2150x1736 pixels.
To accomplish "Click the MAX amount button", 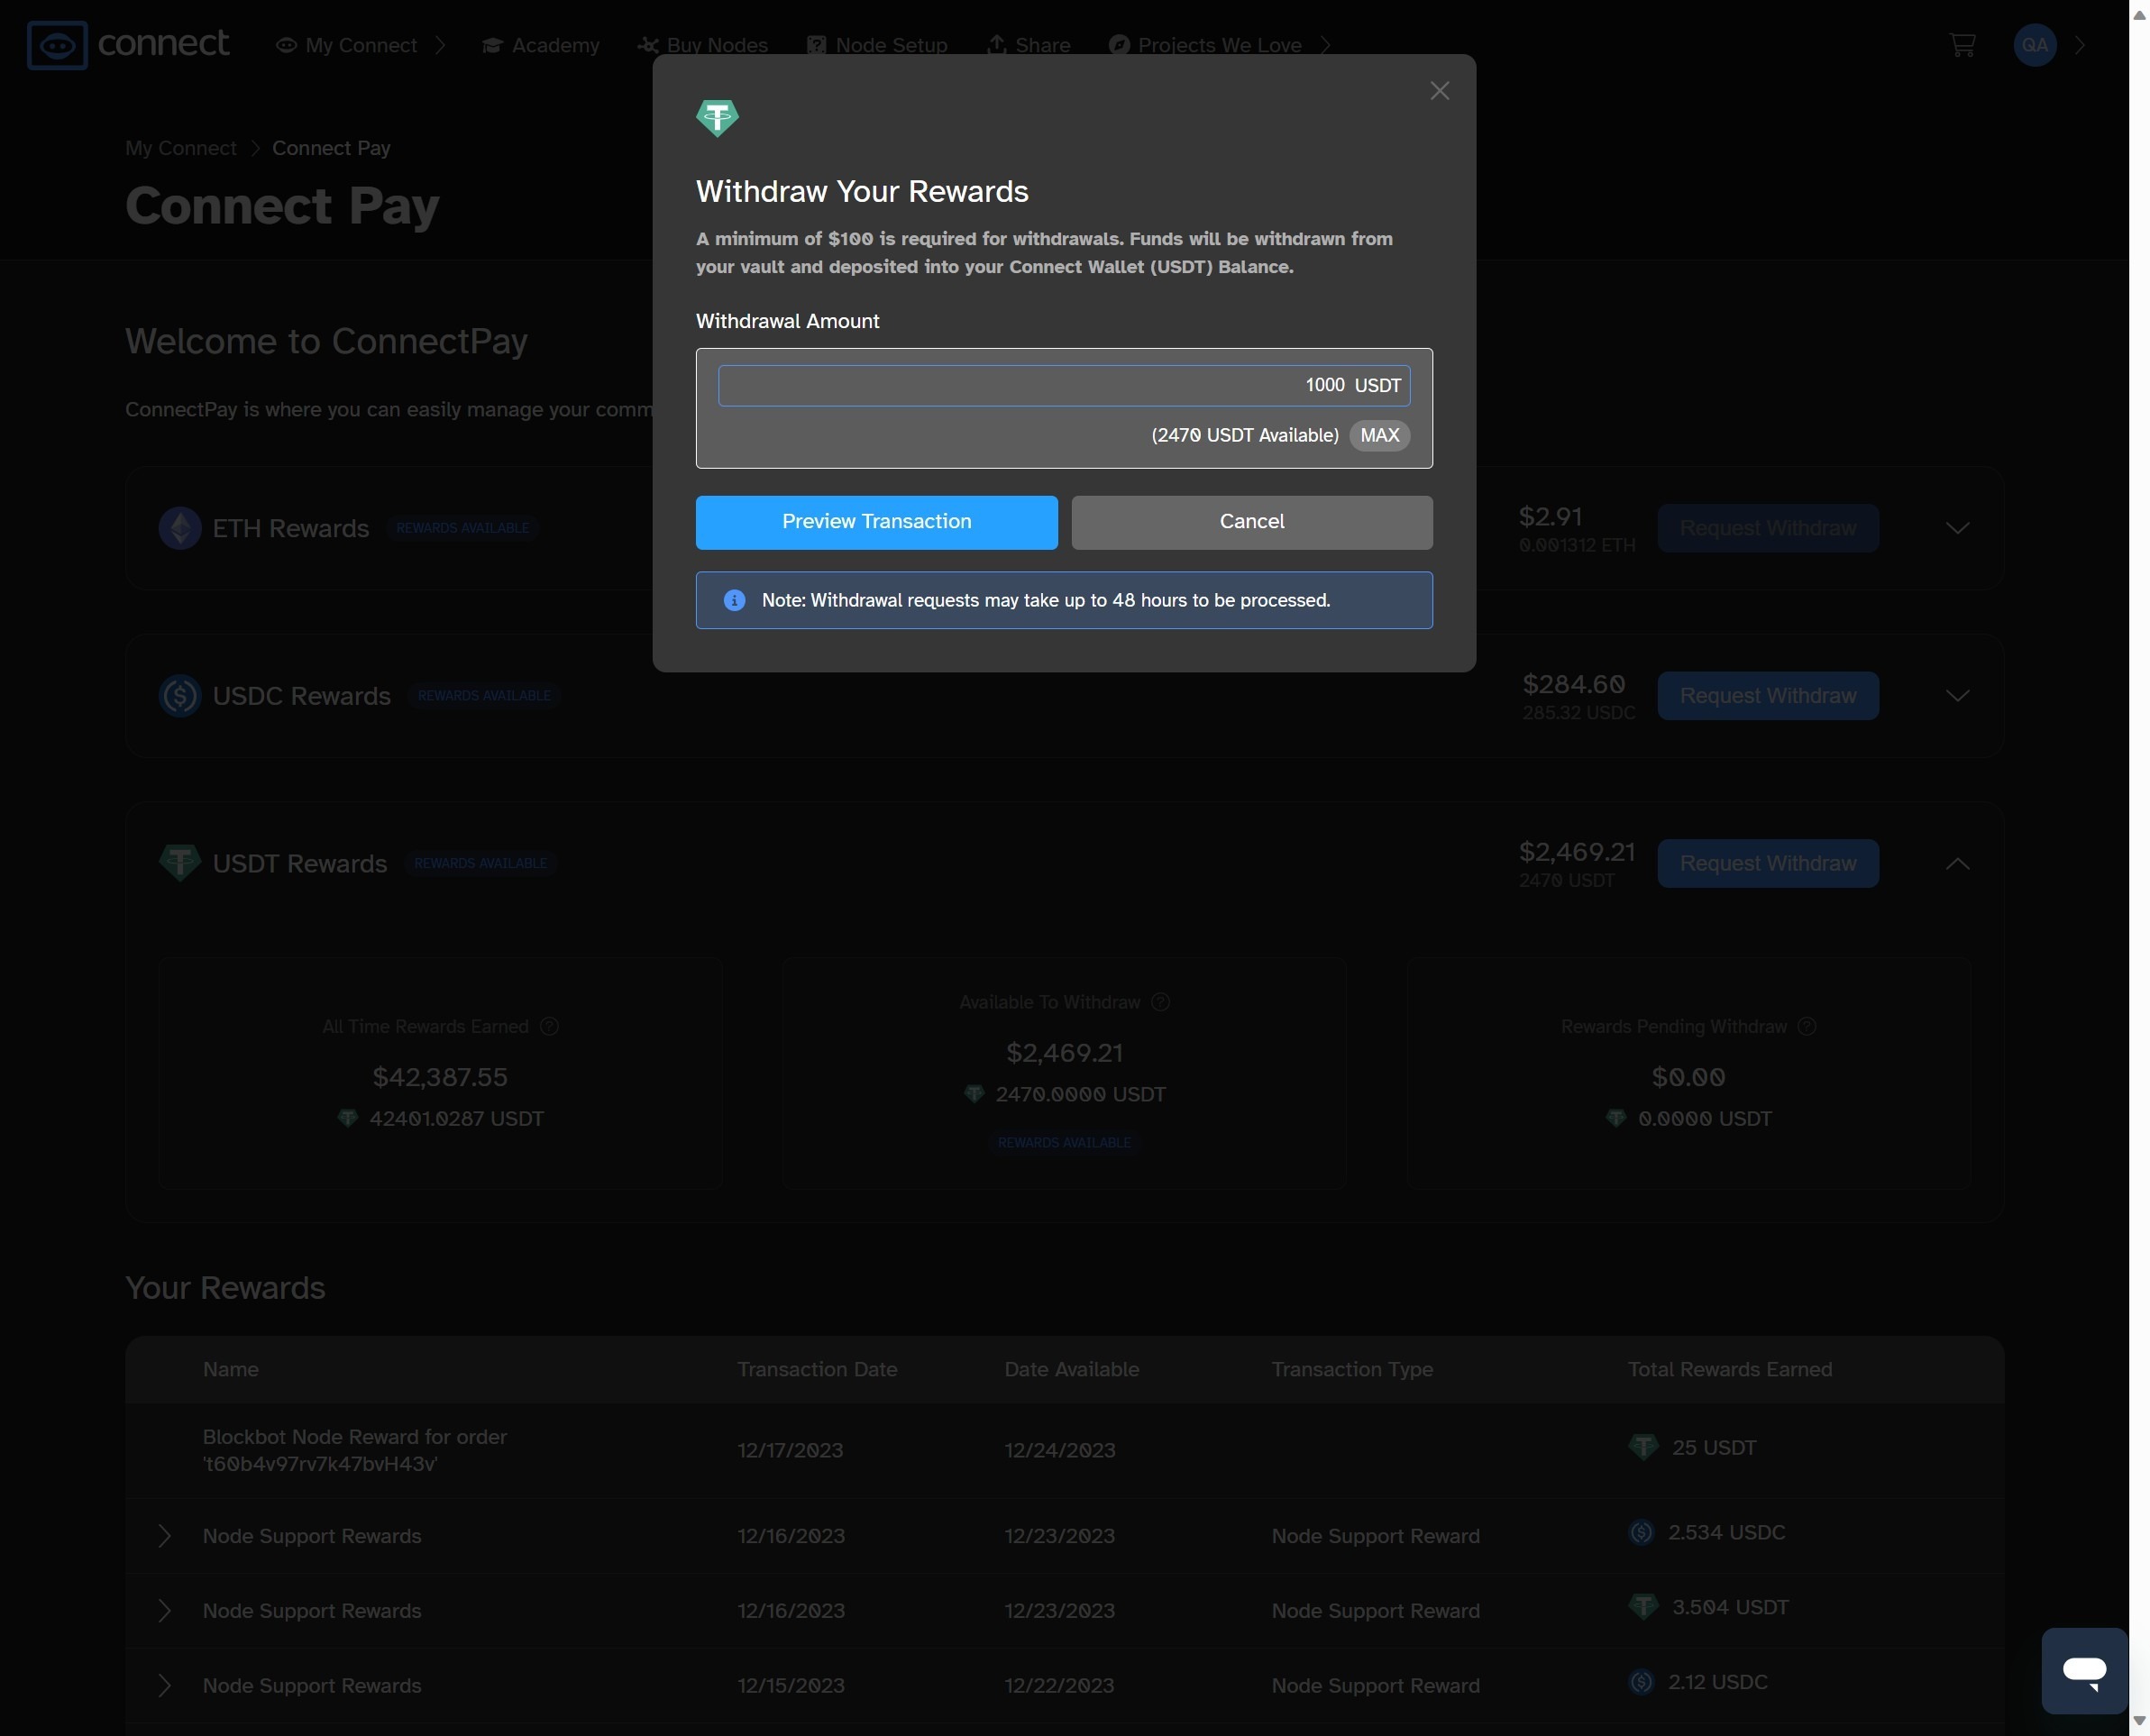I will point(1379,435).
